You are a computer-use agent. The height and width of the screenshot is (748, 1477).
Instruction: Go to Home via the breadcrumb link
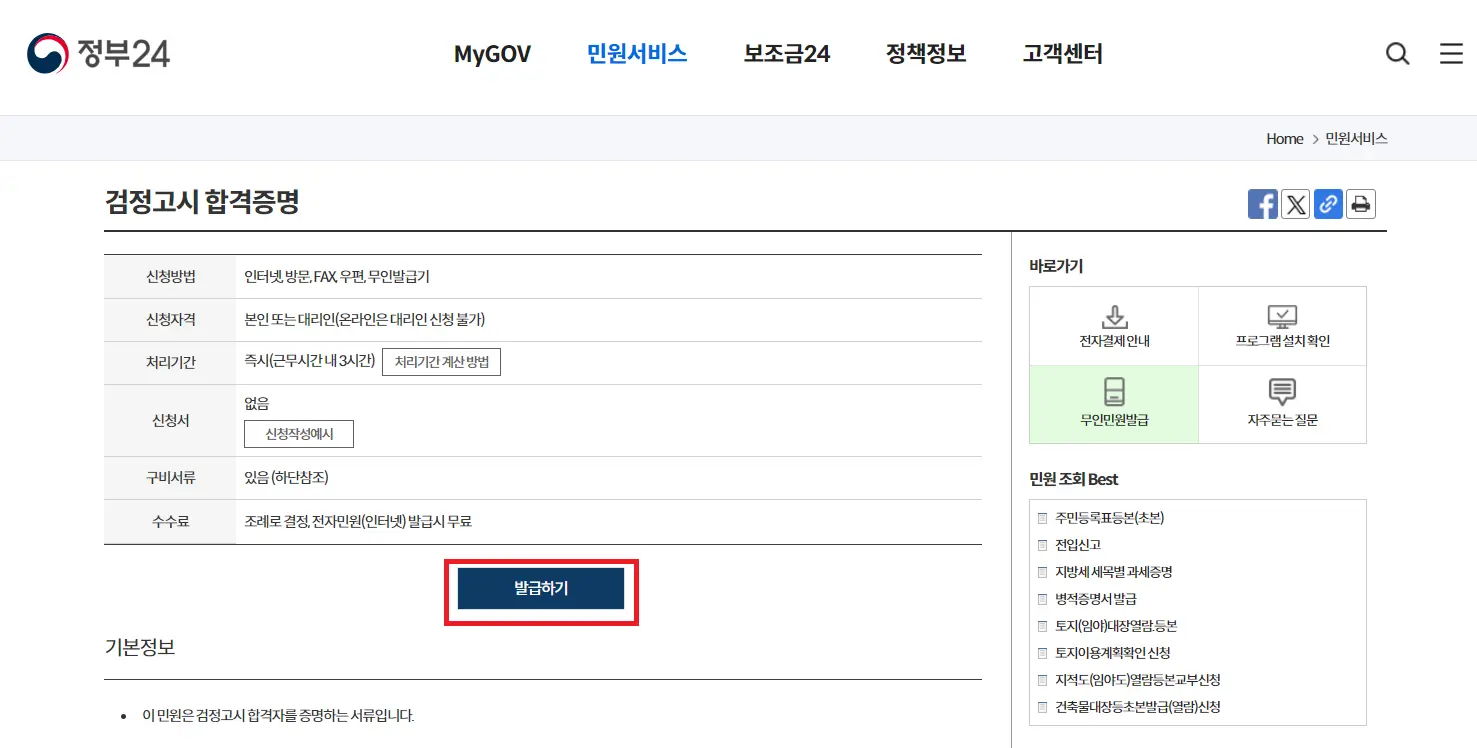pyautogui.click(x=1284, y=138)
